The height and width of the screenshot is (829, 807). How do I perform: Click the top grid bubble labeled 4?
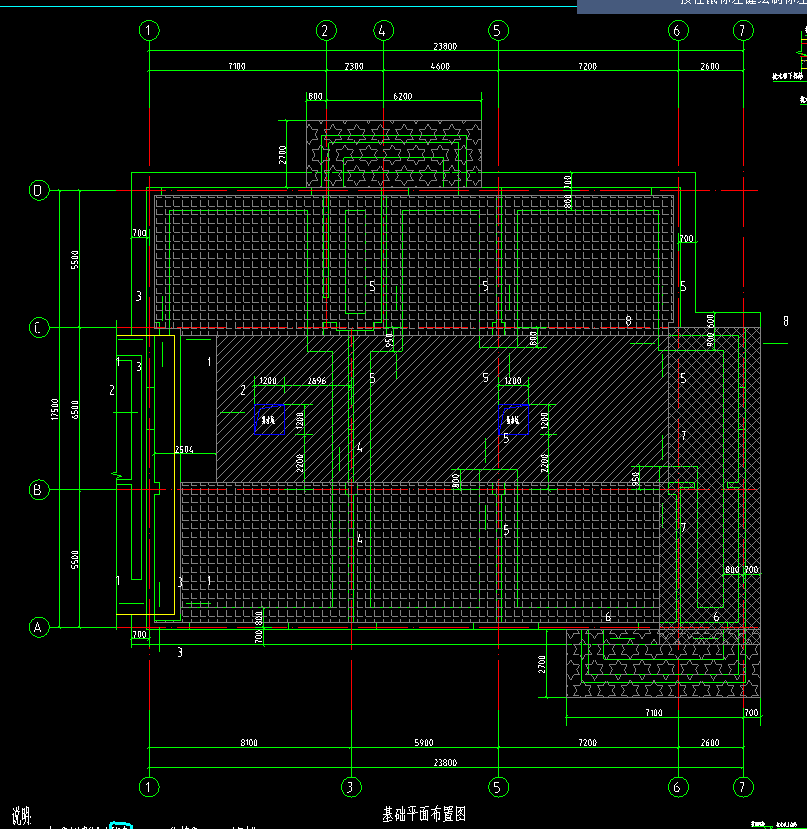click(x=383, y=31)
